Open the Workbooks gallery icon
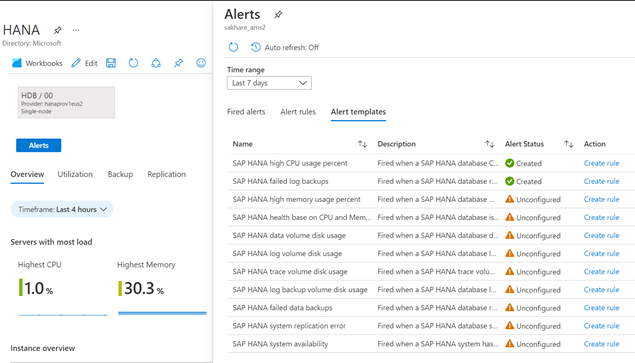The height and width of the screenshot is (363, 635). point(17,63)
